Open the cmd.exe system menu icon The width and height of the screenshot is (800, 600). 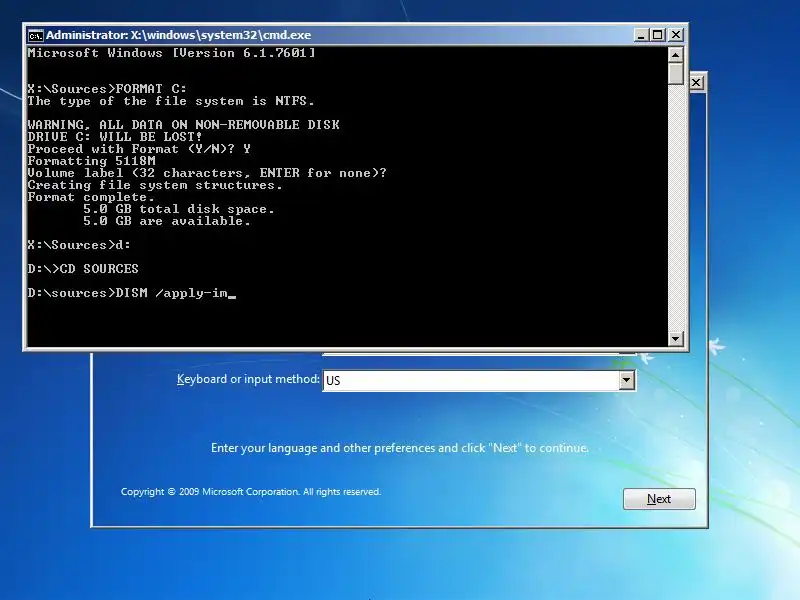pyautogui.click(x=35, y=35)
